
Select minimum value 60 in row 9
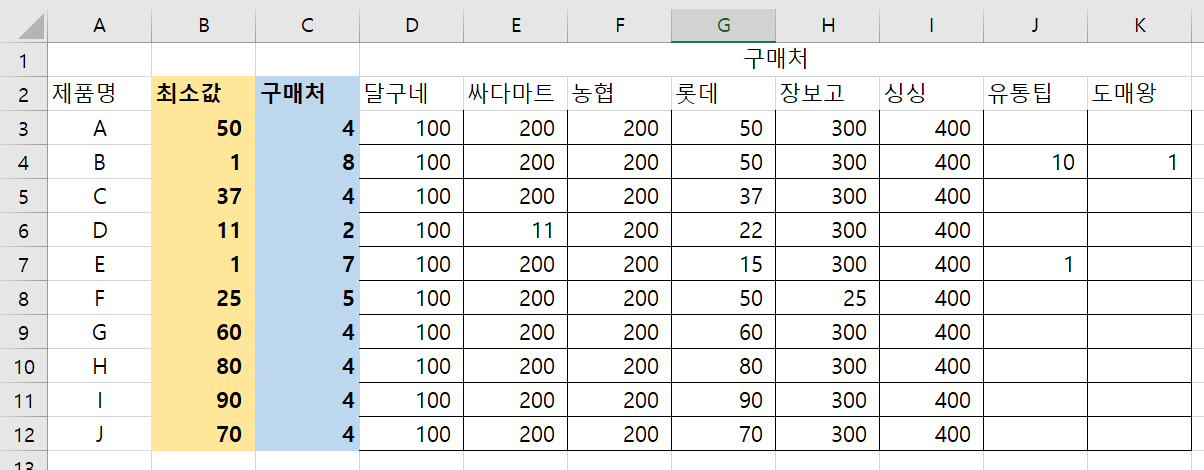pyautogui.click(x=203, y=332)
